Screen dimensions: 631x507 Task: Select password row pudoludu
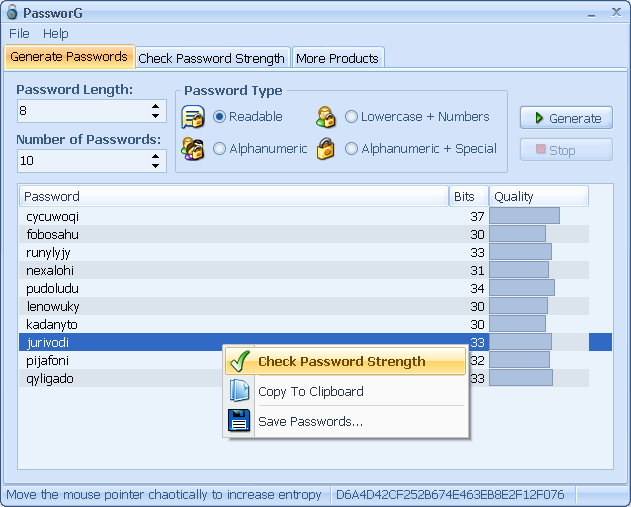tap(304, 289)
